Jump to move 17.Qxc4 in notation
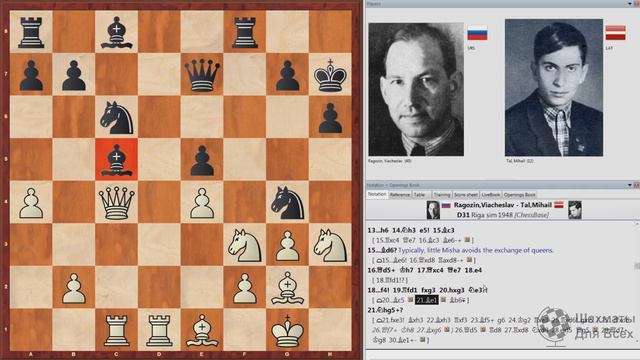 429,270
